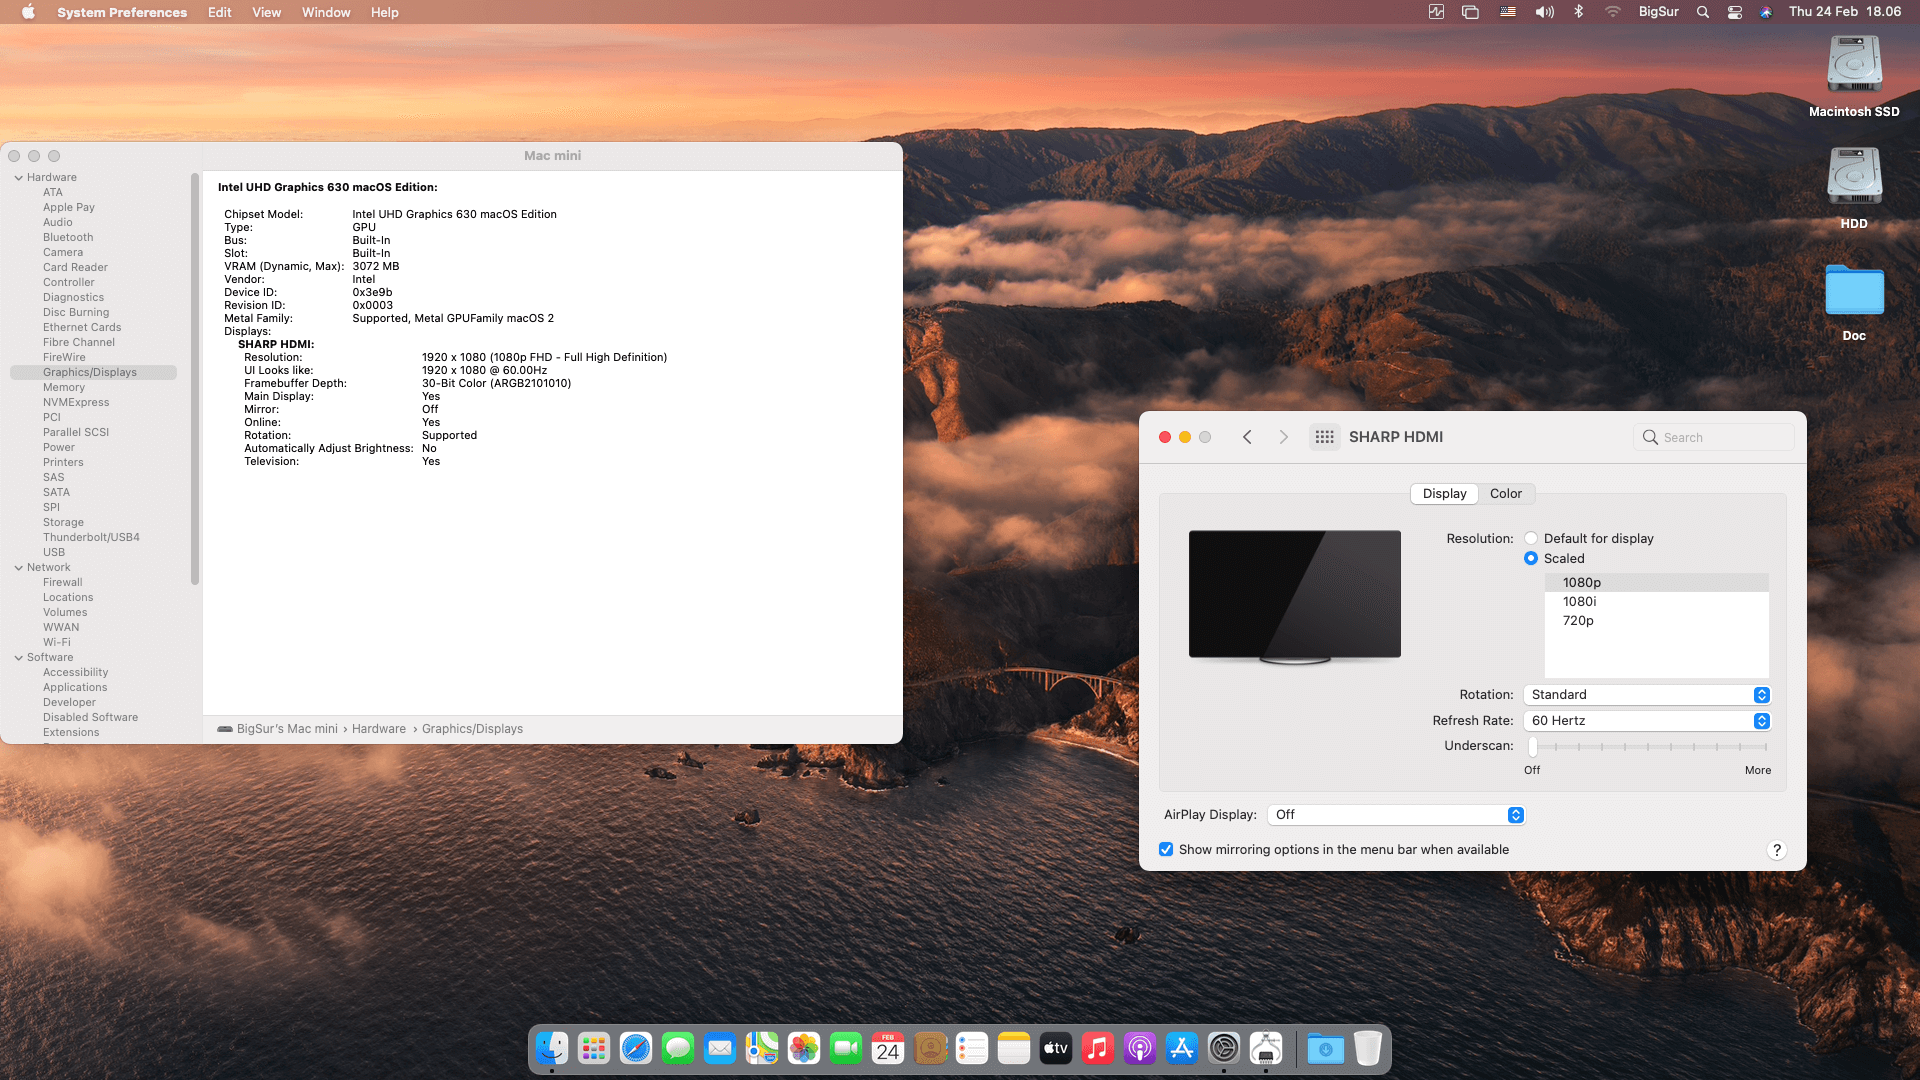Viewport: 1920px width, 1080px height.
Task: Select Default for display resolution
Action: pyautogui.click(x=1531, y=538)
